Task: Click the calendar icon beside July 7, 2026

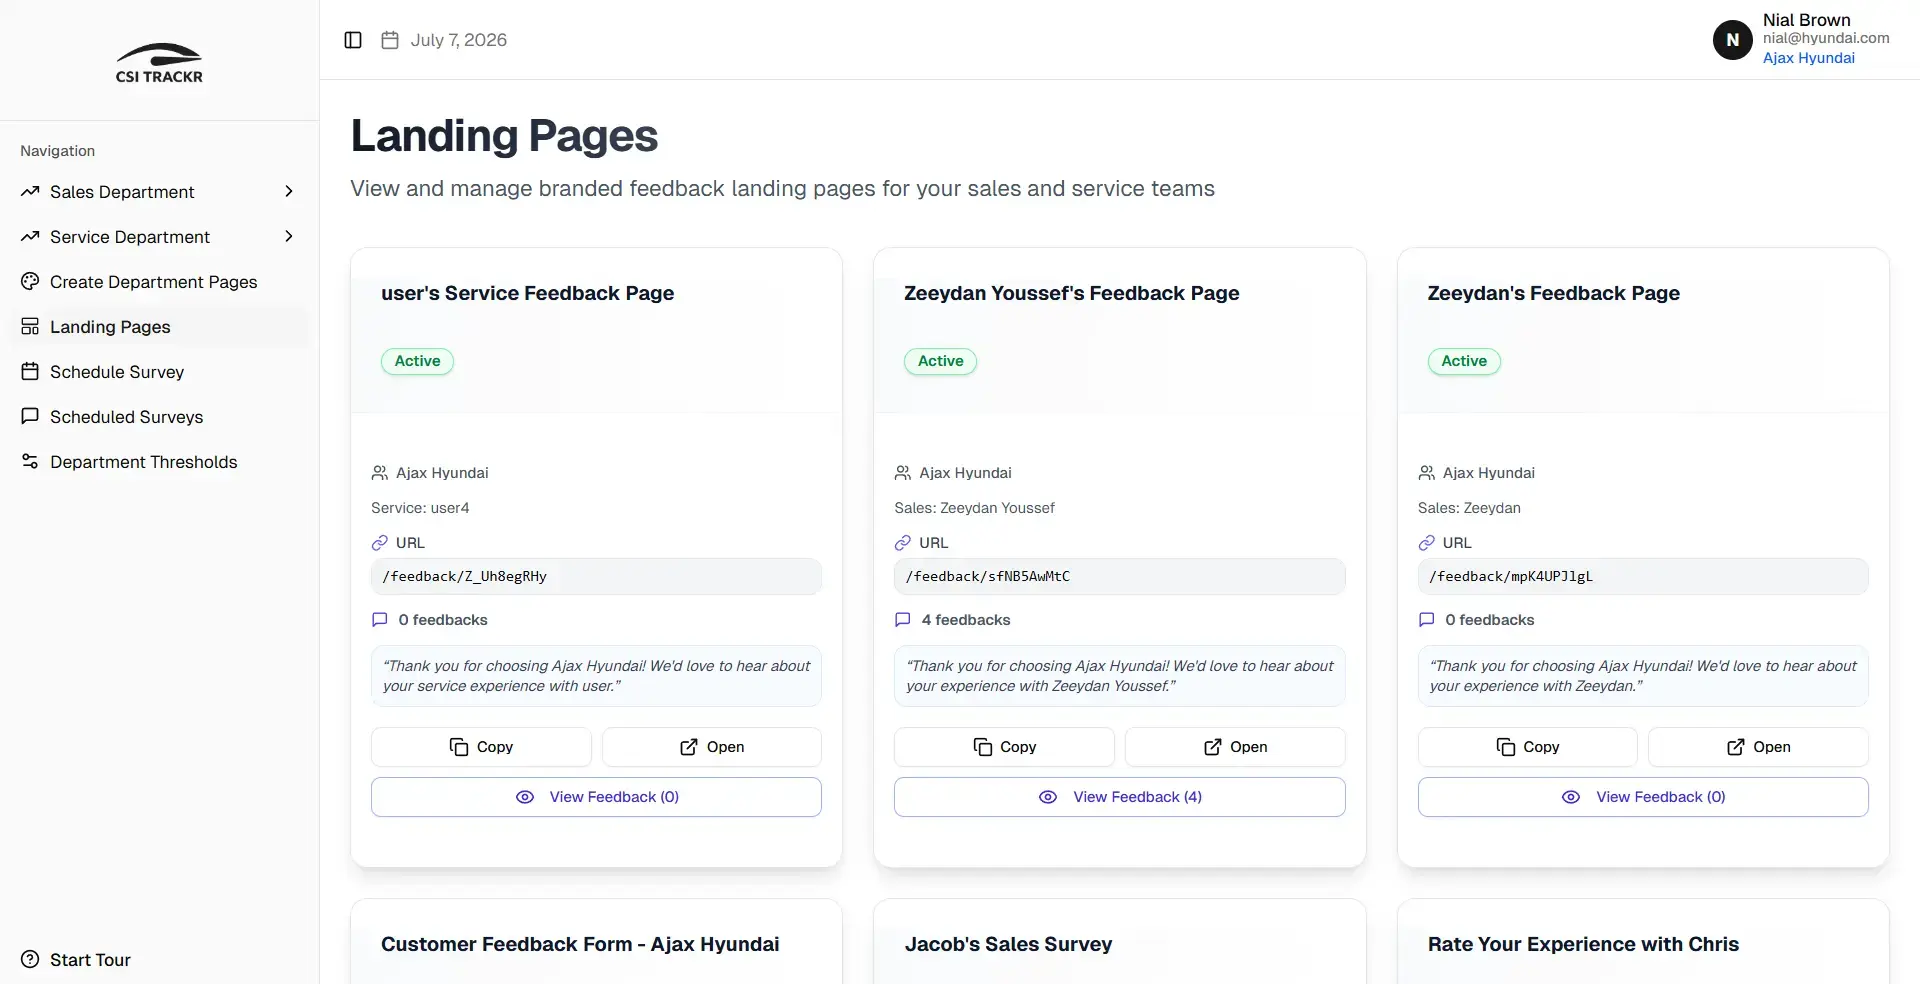Action: click(x=390, y=40)
